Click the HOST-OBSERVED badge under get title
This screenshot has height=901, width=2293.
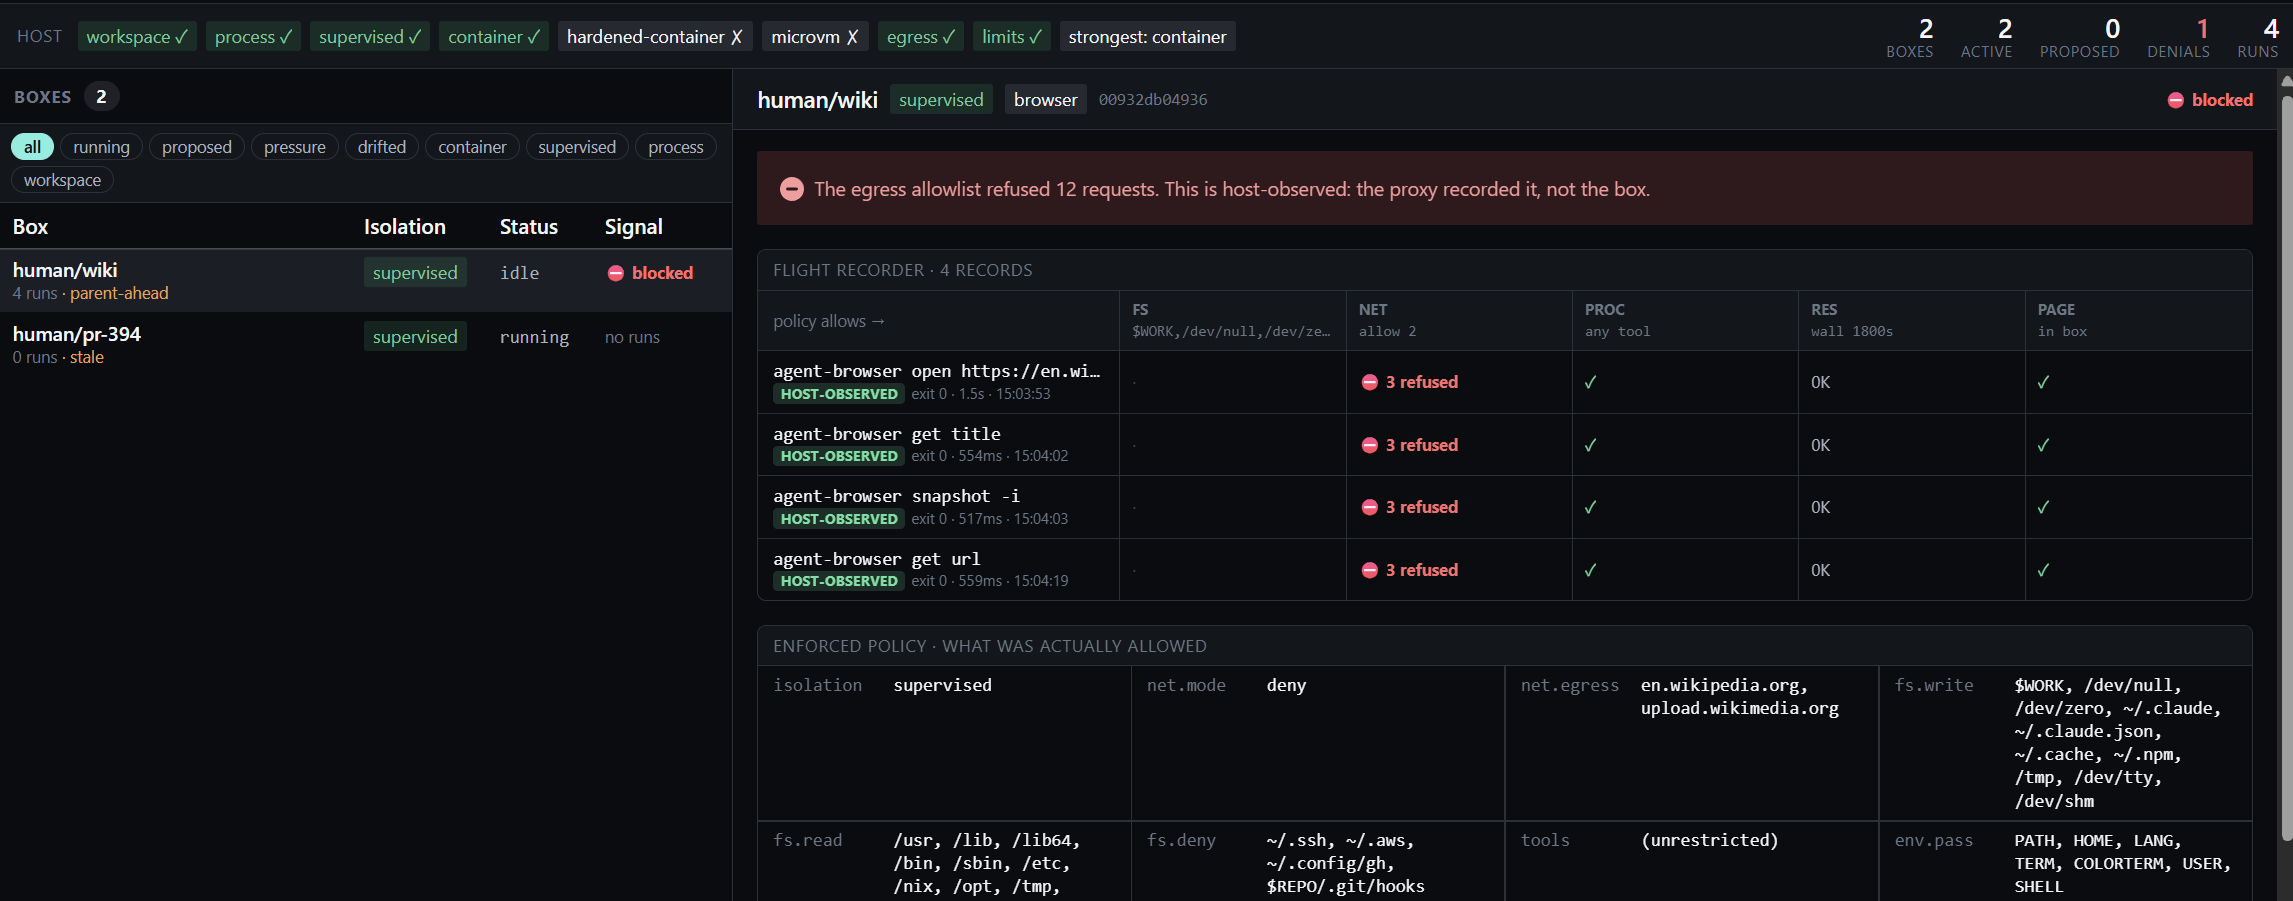(839, 456)
